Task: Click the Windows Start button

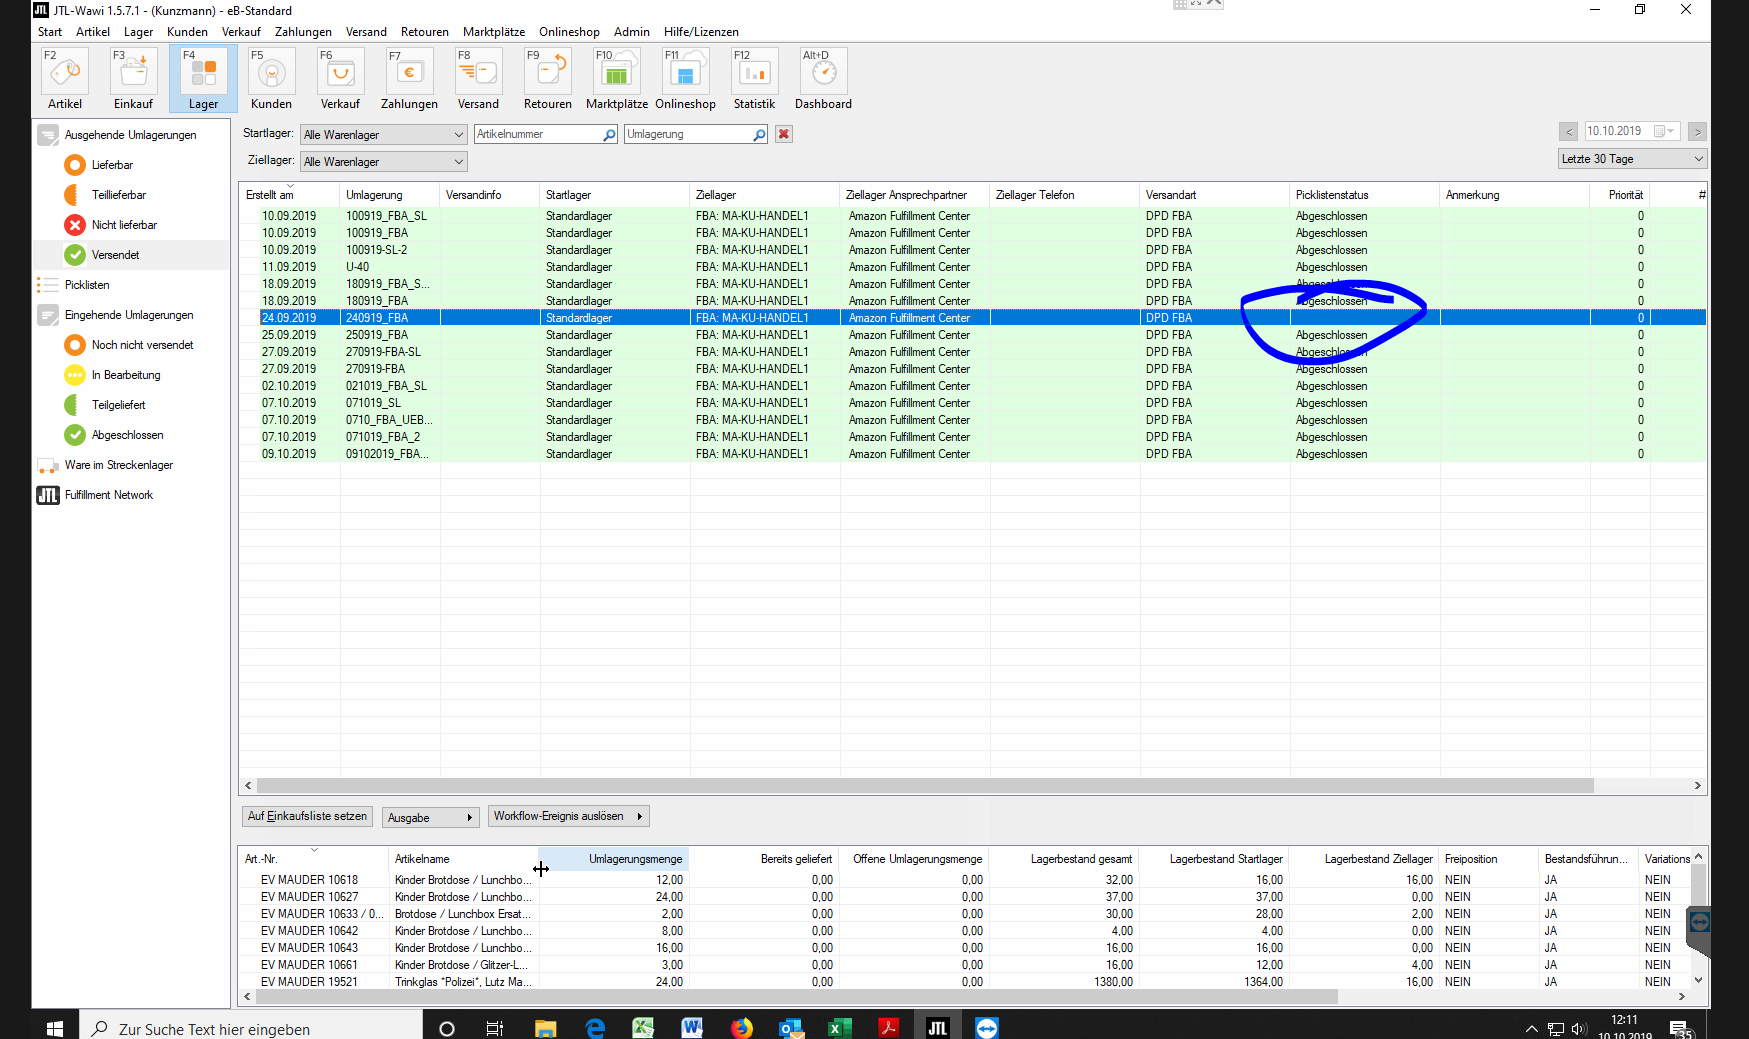Action: tap(55, 1028)
